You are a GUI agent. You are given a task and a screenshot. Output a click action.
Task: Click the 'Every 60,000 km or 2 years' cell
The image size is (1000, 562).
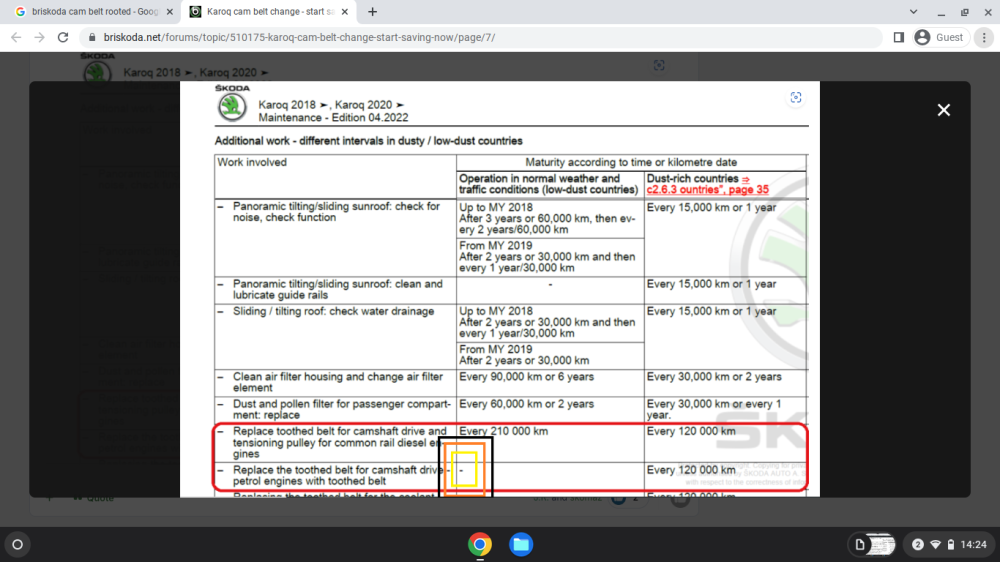(x=526, y=404)
